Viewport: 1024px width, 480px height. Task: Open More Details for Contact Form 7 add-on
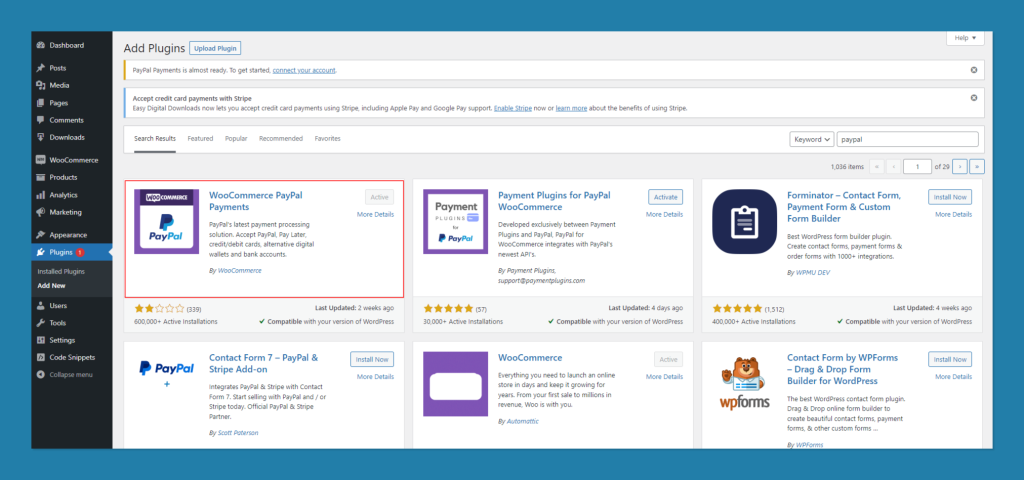click(376, 377)
